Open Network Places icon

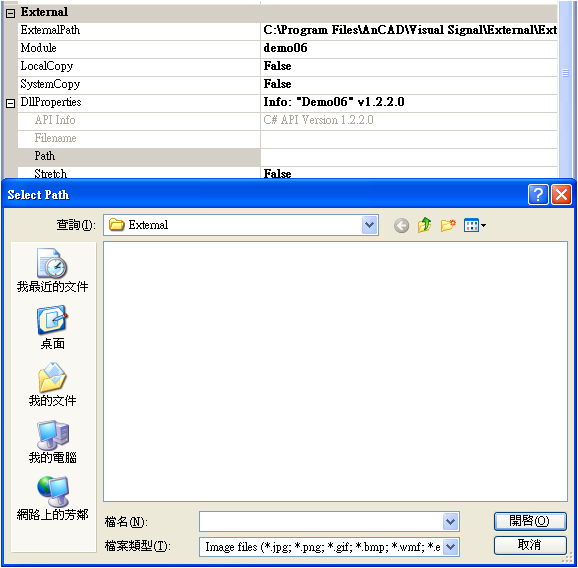pos(52,498)
